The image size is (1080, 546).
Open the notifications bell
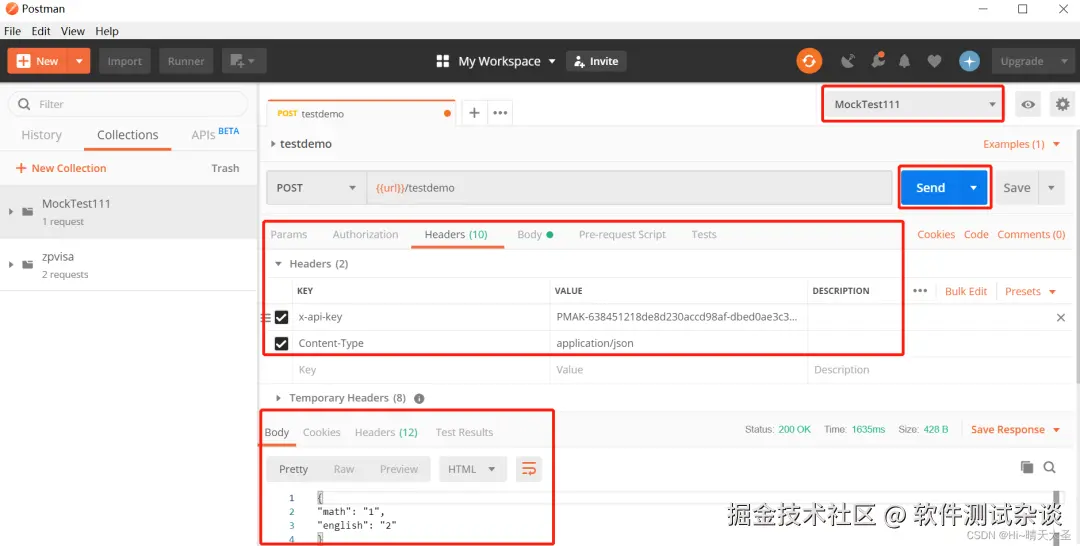click(x=904, y=61)
